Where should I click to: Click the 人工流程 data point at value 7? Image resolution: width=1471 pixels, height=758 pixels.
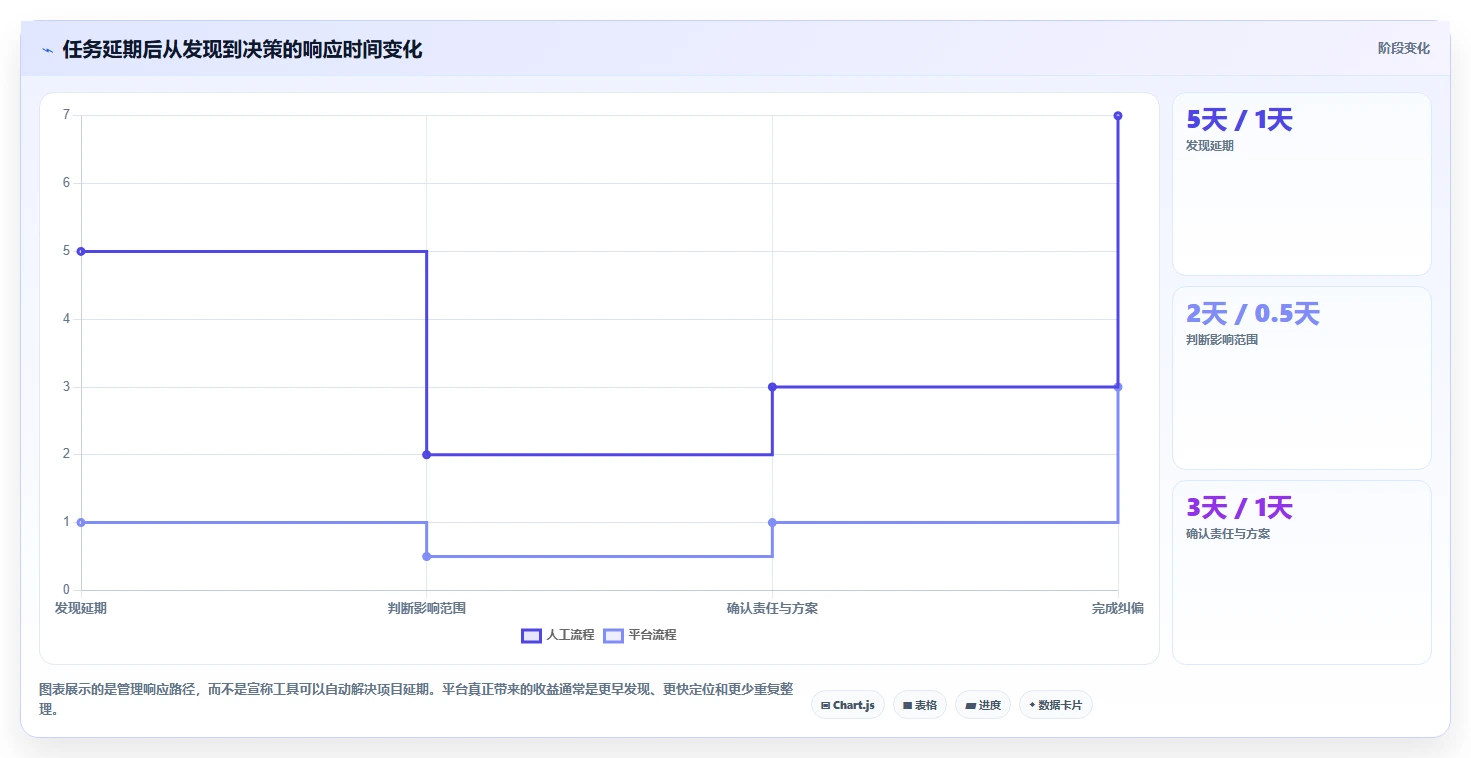click(x=1118, y=116)
